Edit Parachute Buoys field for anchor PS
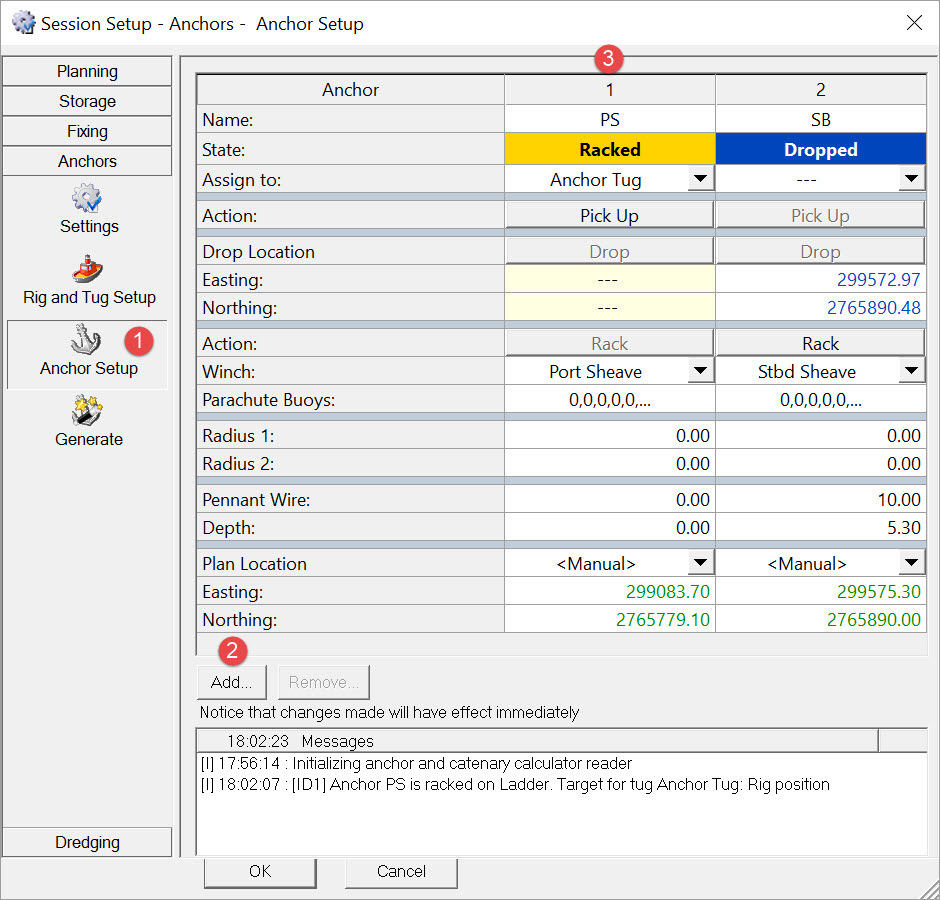Image resolution: width=940 pixels, height=900 pixels. pos(609,400)
